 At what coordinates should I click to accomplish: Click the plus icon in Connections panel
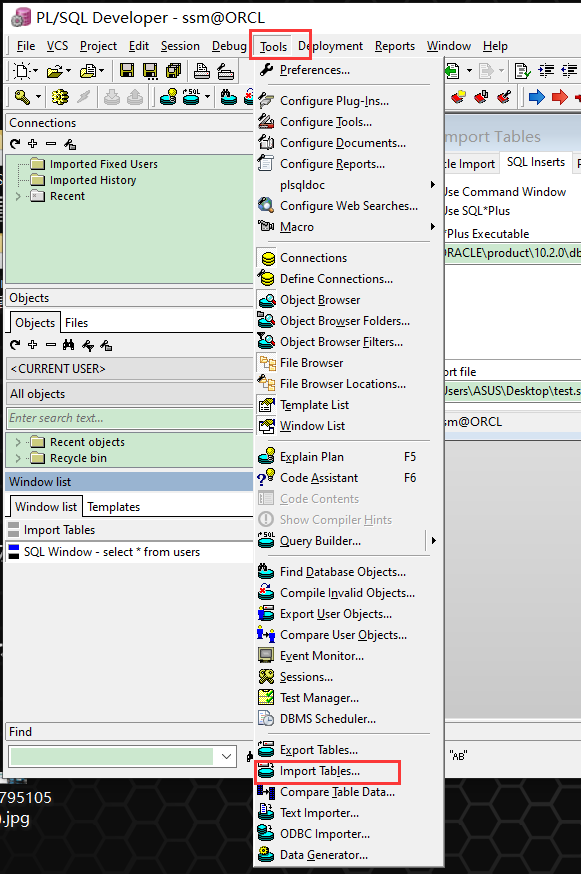[x=33, y=144]
